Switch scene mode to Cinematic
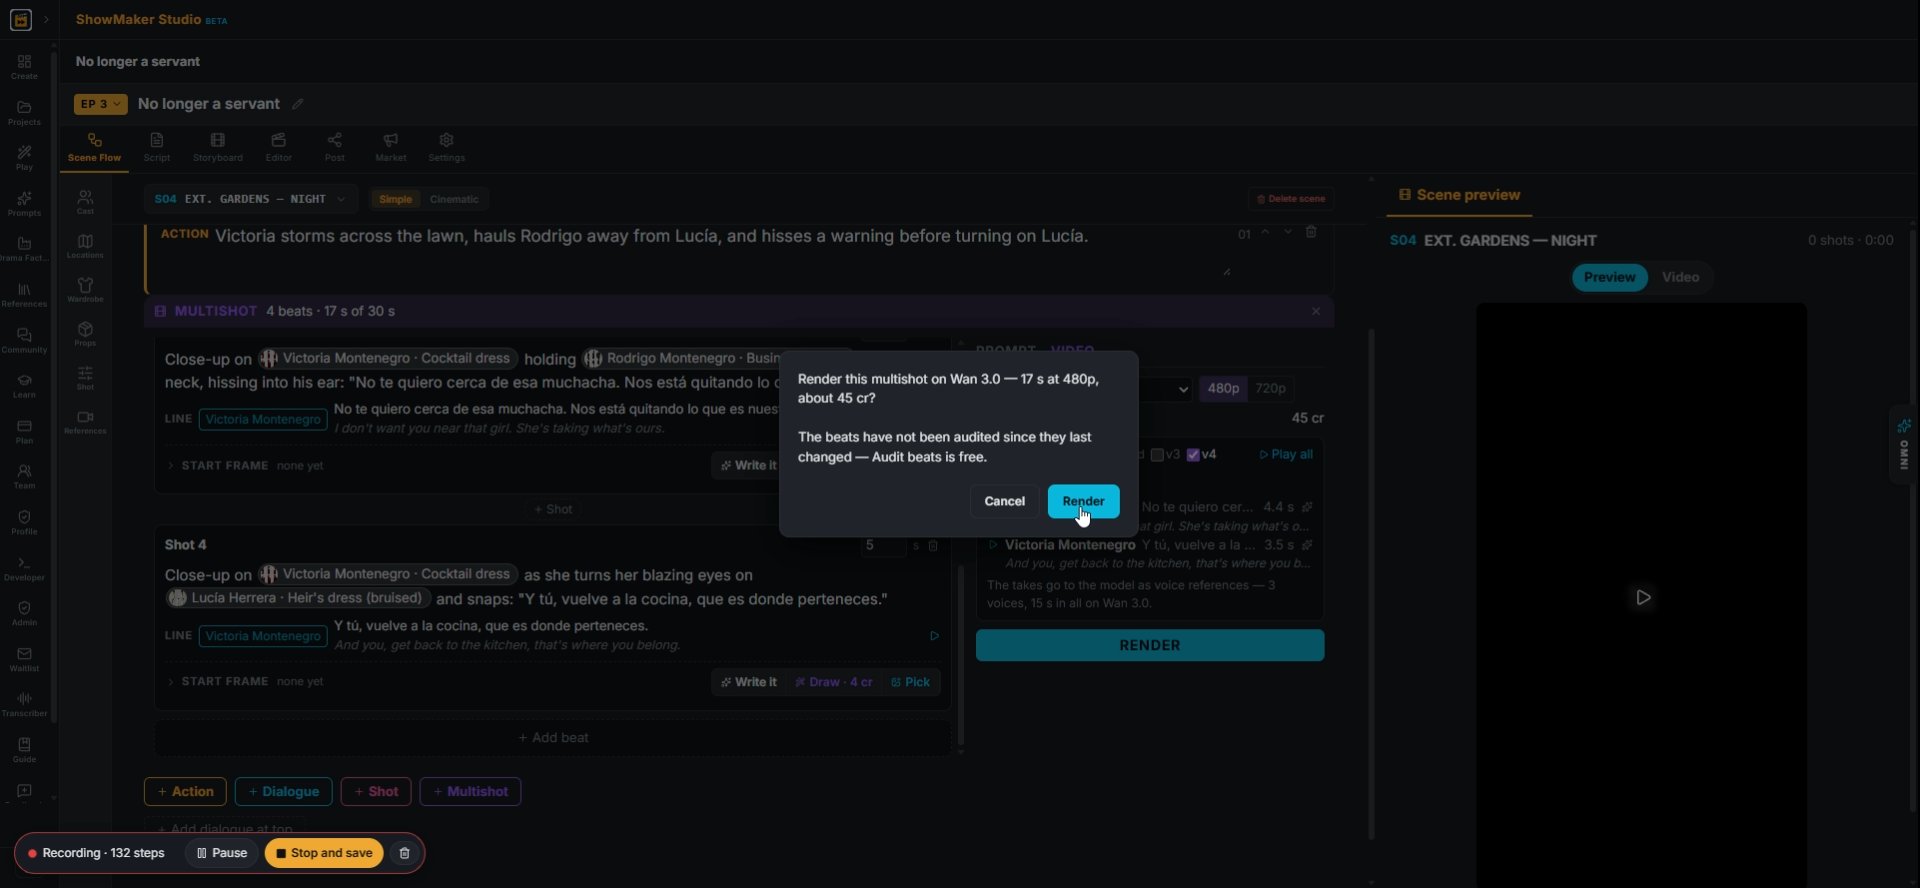The width and height of the screenshot is (1920, 888). click(x=454, y=199)
